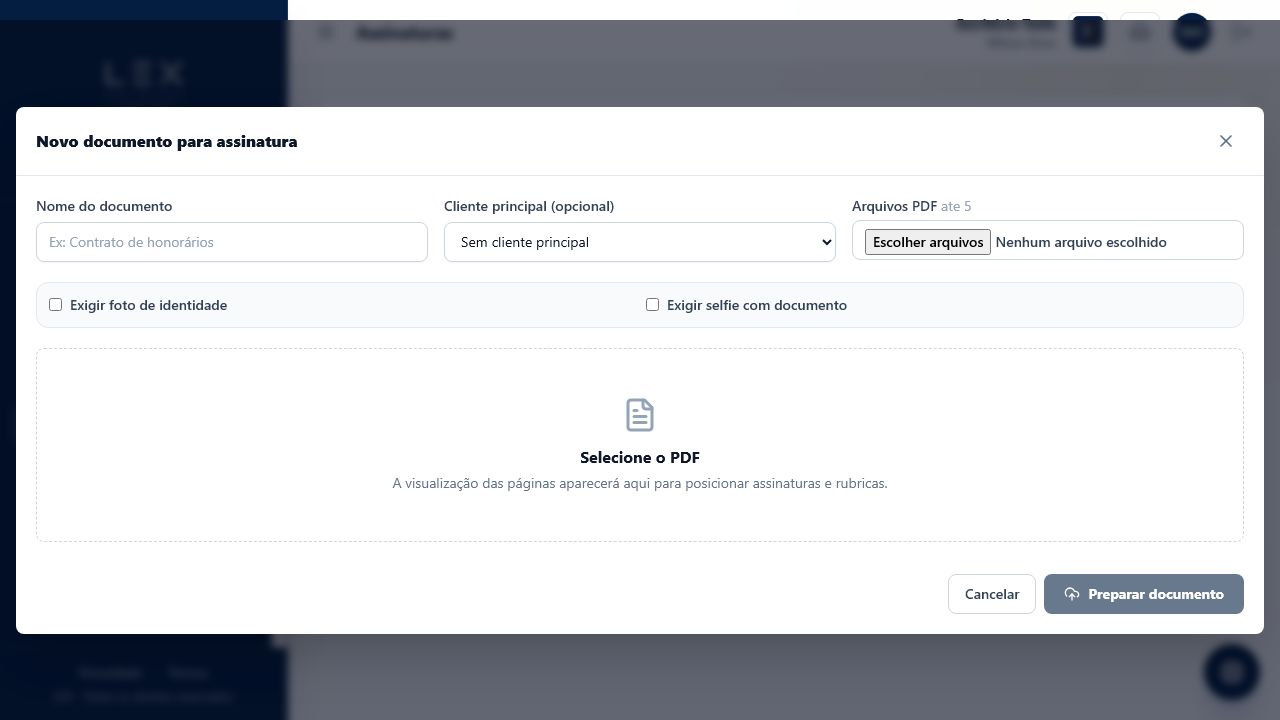The height and width of the screenshot is (720, 1280).
Task: Focus the Nome do documento input field
Action: (232, 242)
